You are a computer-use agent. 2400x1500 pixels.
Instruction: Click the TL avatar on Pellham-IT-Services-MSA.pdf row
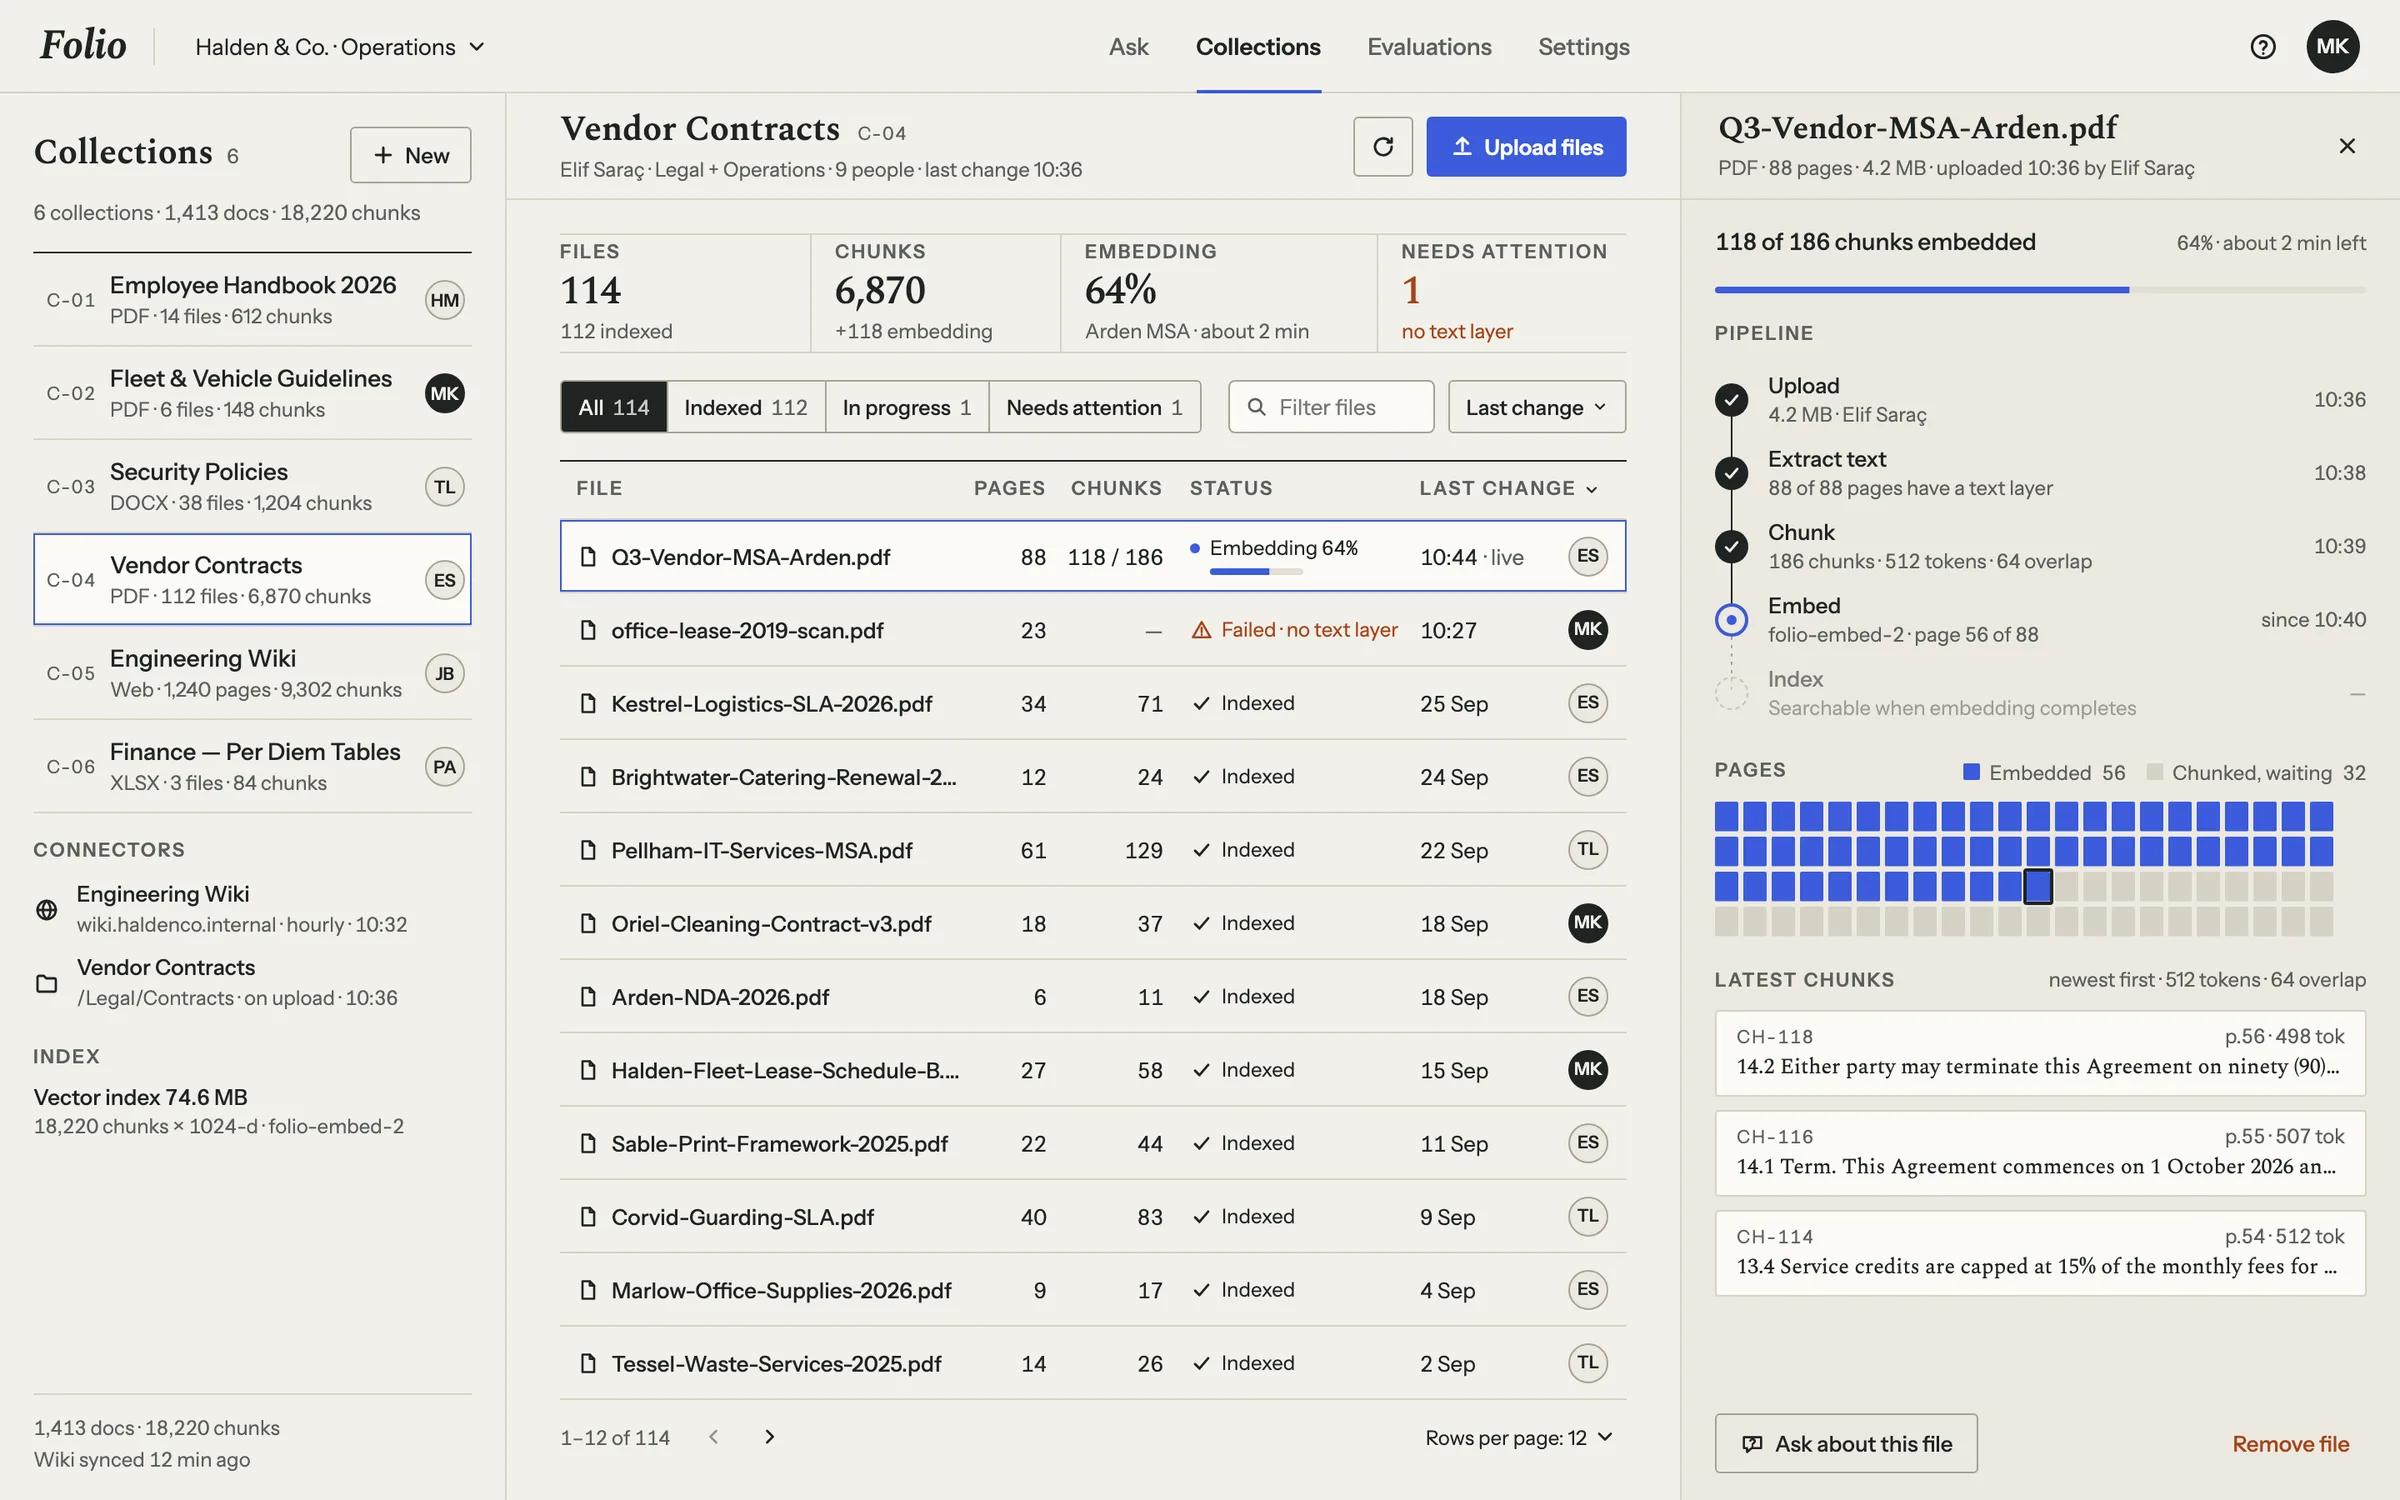1587,849
